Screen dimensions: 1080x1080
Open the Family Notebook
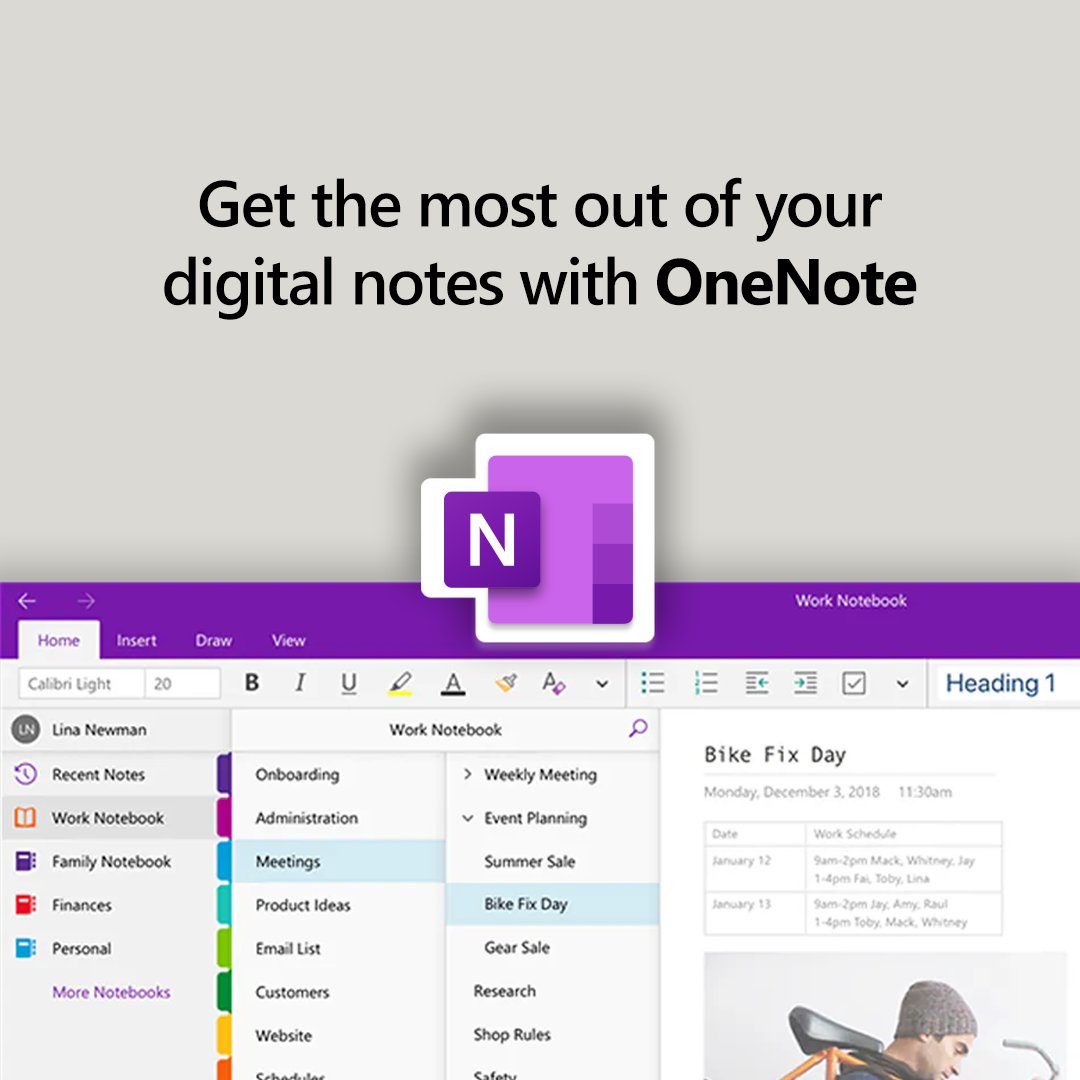pyautogui.click(x=111, y=861)
